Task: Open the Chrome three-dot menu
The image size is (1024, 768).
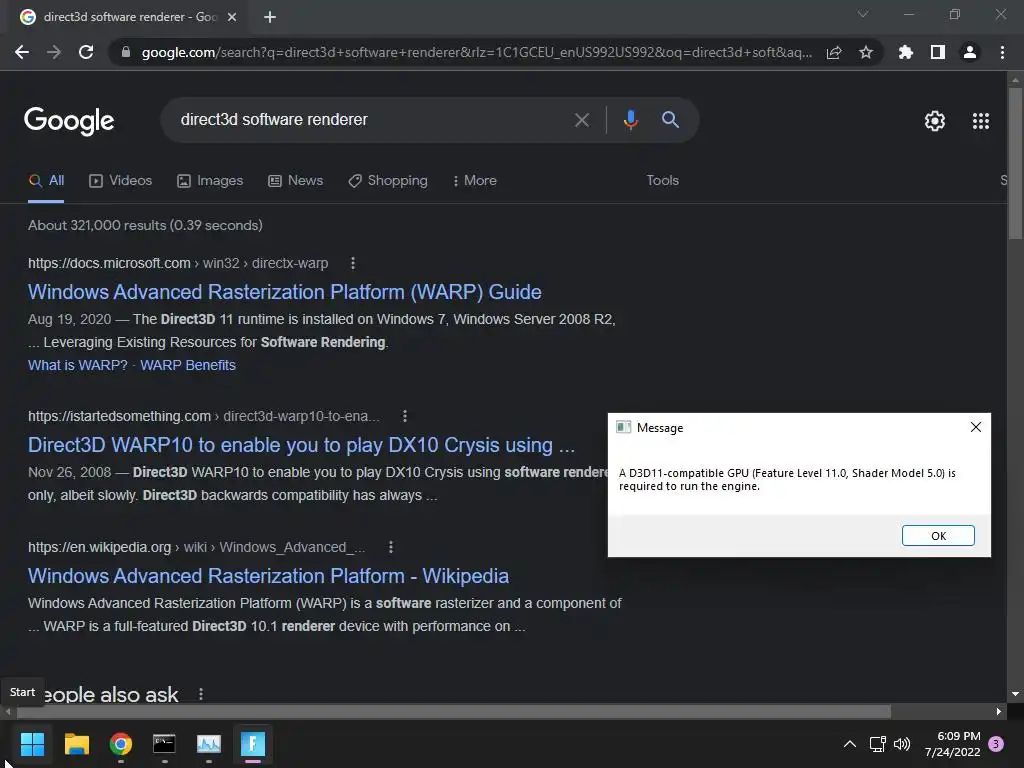Action: [1002, 52]
